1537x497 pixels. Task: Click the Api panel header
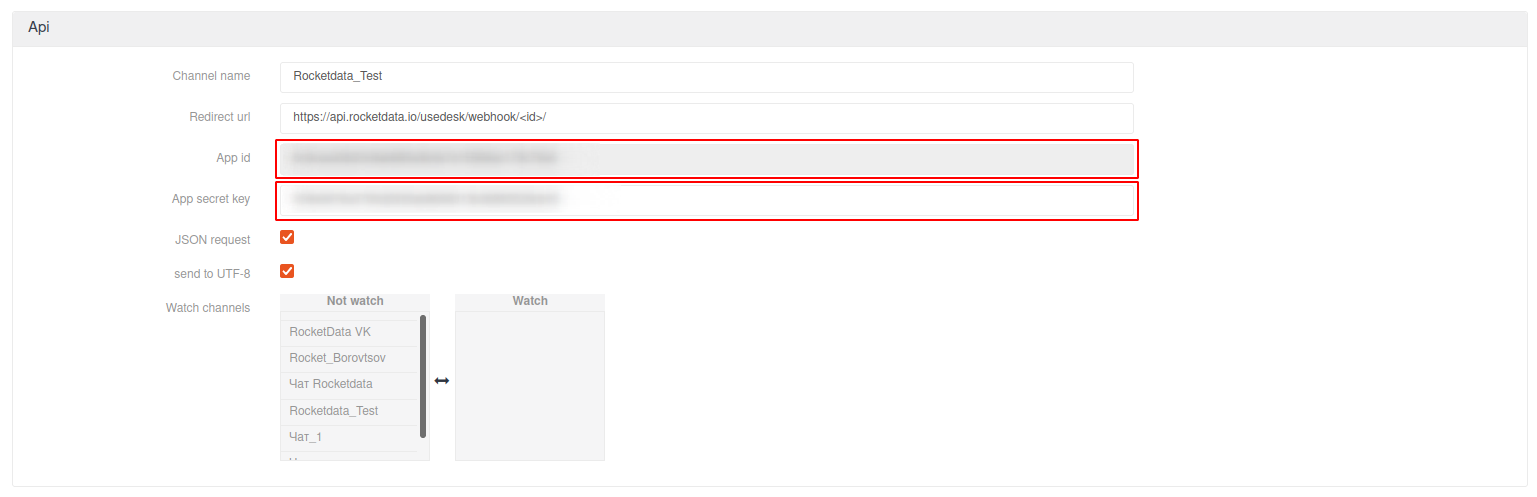point(768,28)
